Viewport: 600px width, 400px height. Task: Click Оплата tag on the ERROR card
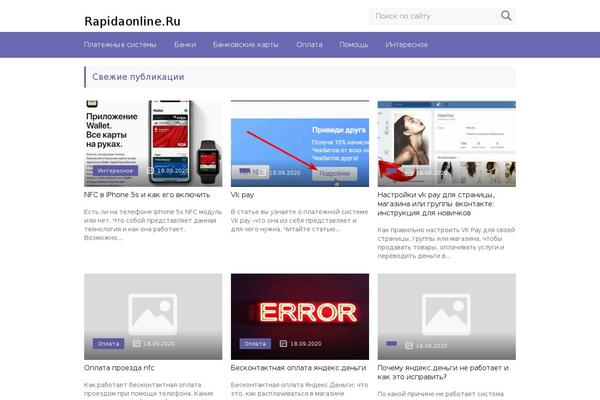coord(255,344)
